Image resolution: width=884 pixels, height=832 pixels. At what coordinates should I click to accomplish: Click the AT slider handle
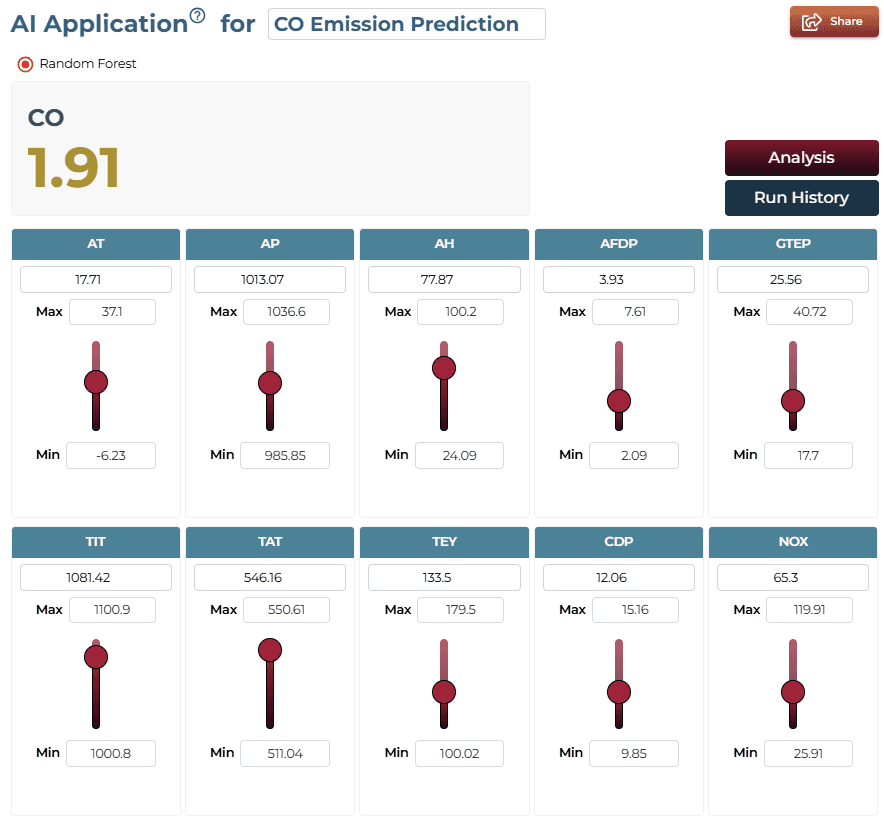click(x=96, y=382)
